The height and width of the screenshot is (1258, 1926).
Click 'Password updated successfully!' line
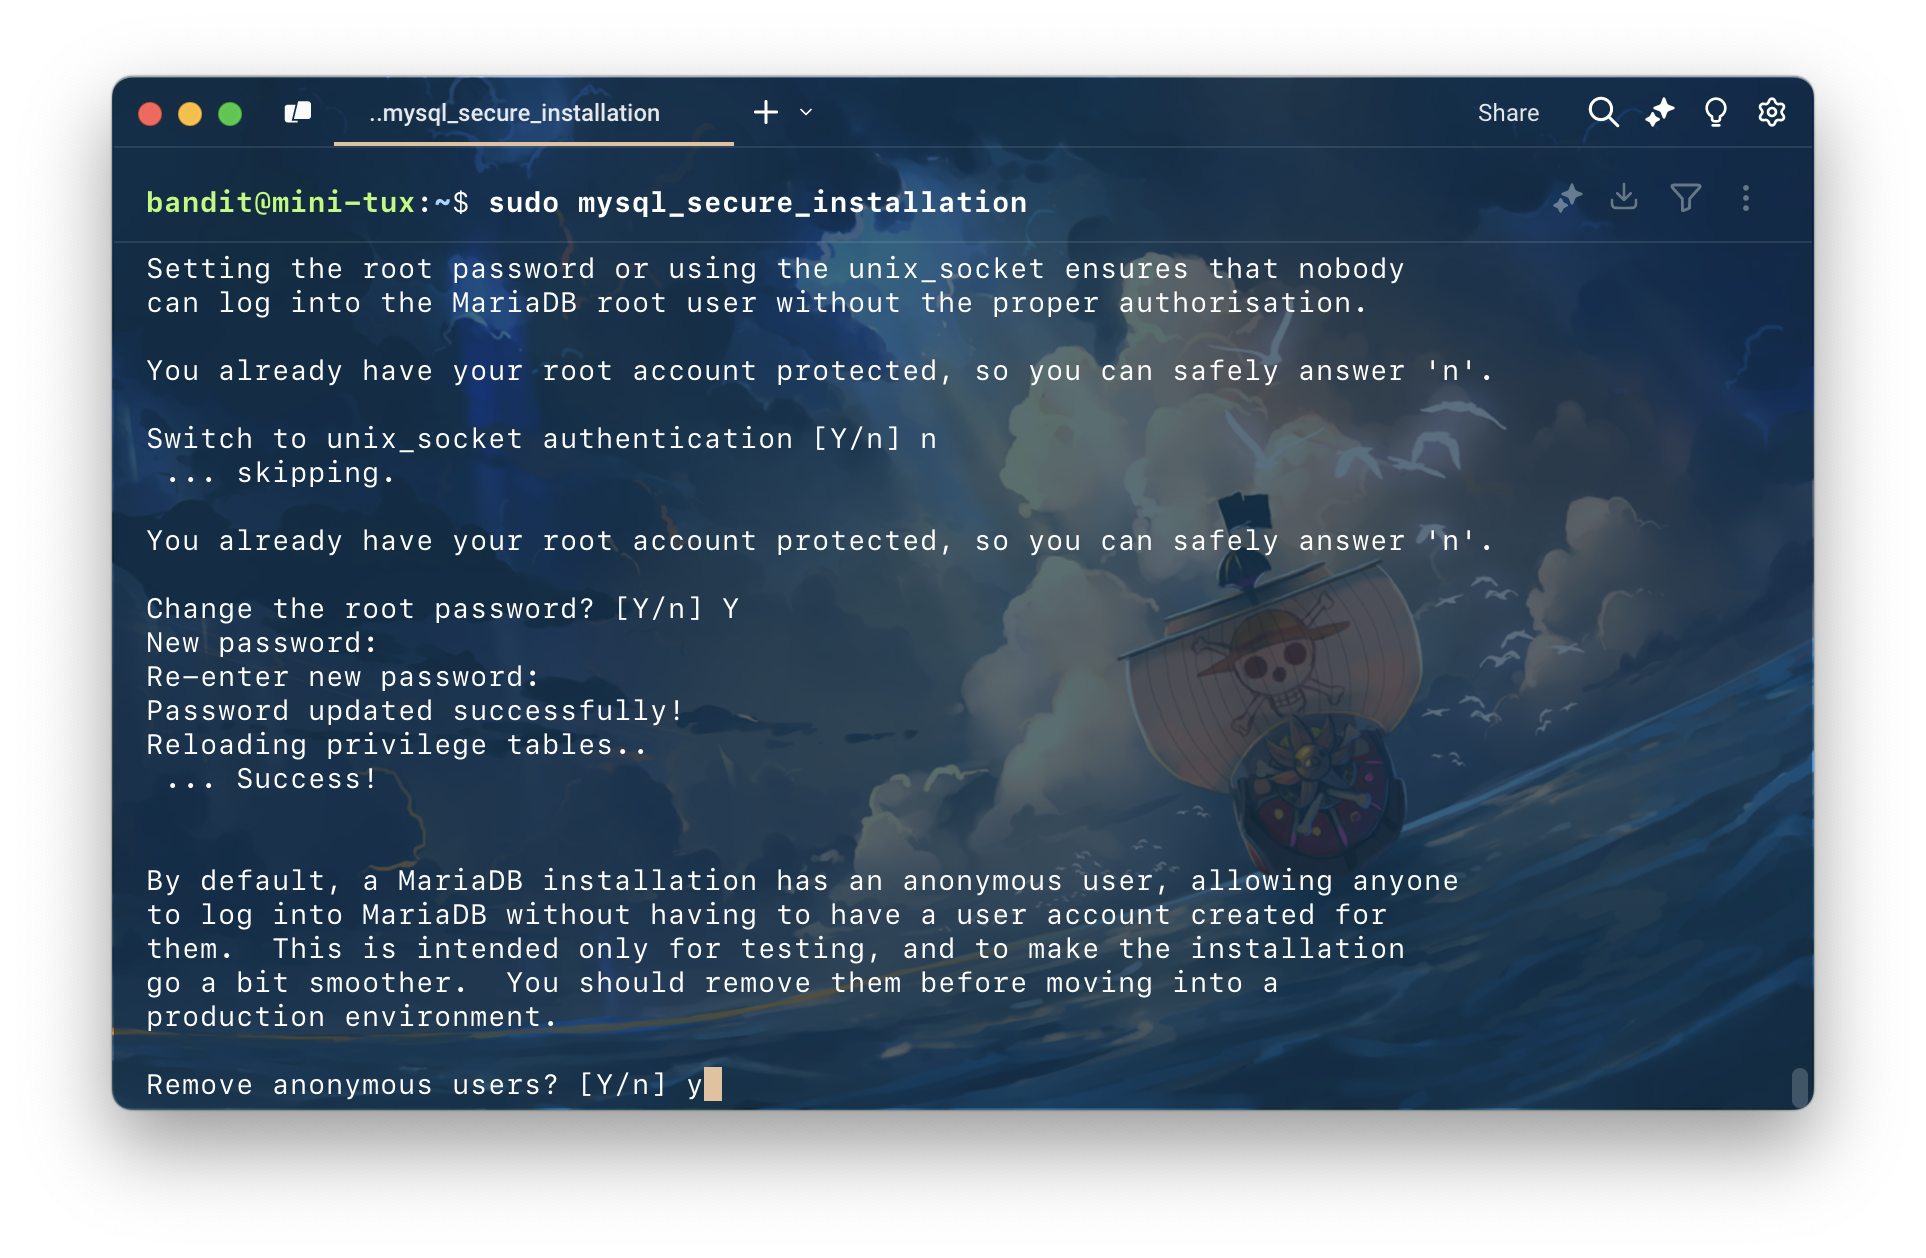point(415,711)
